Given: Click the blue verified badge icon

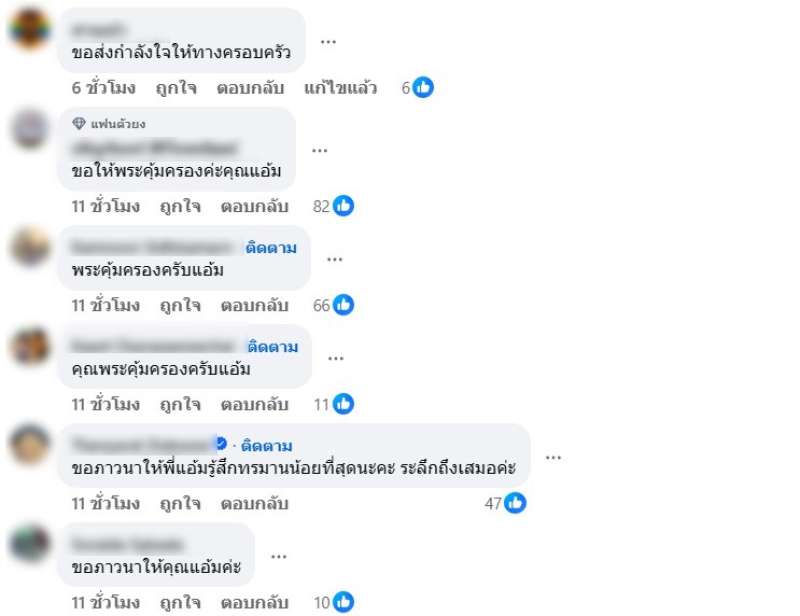Looking at the screenshot, I should tap(221, 443).
